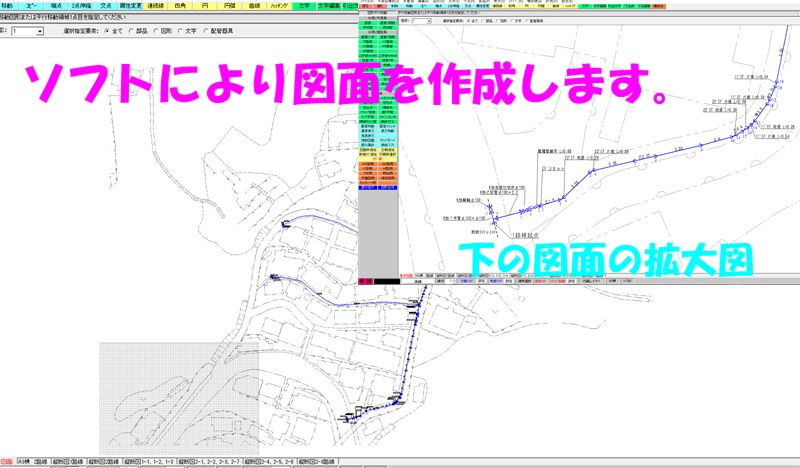This screenshot has width=800, height=468.
Task: Switch to the 平面図 sheet tab
Action: click(x=7, y=462)
